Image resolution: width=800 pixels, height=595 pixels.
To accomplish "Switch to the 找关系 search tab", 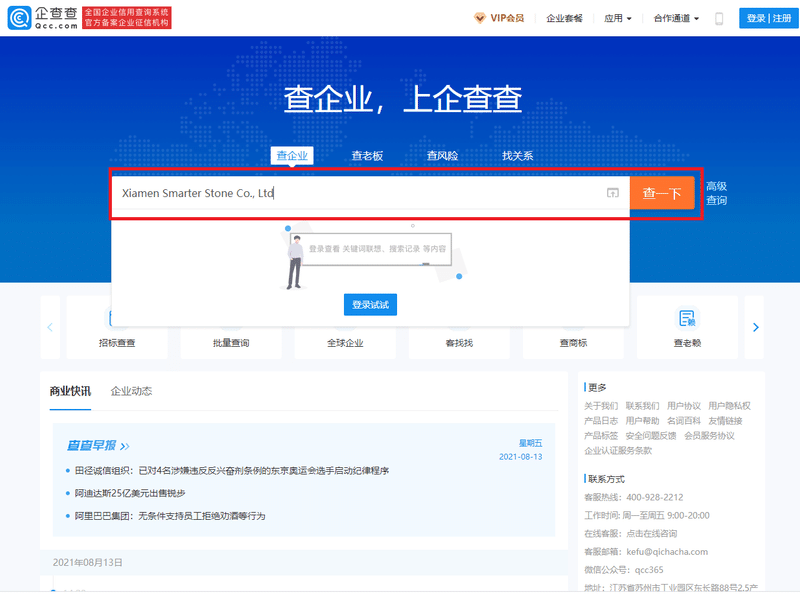I will click(517, 156).
